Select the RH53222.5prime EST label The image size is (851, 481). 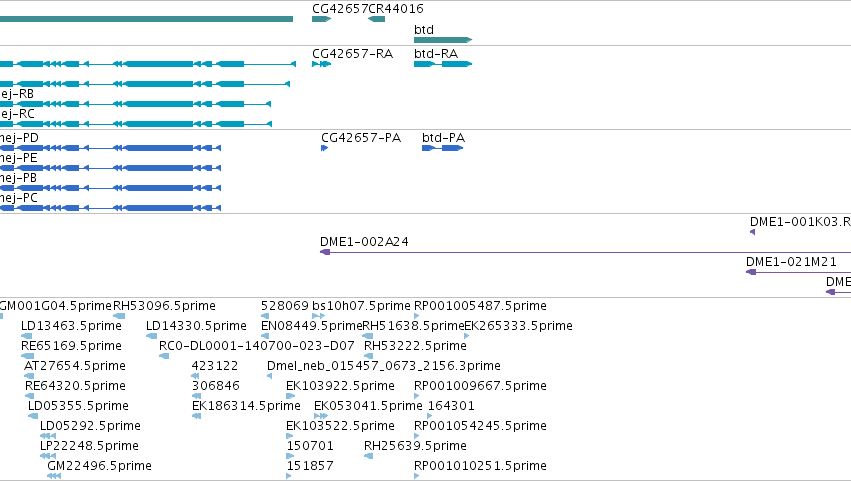pos(415,346)
